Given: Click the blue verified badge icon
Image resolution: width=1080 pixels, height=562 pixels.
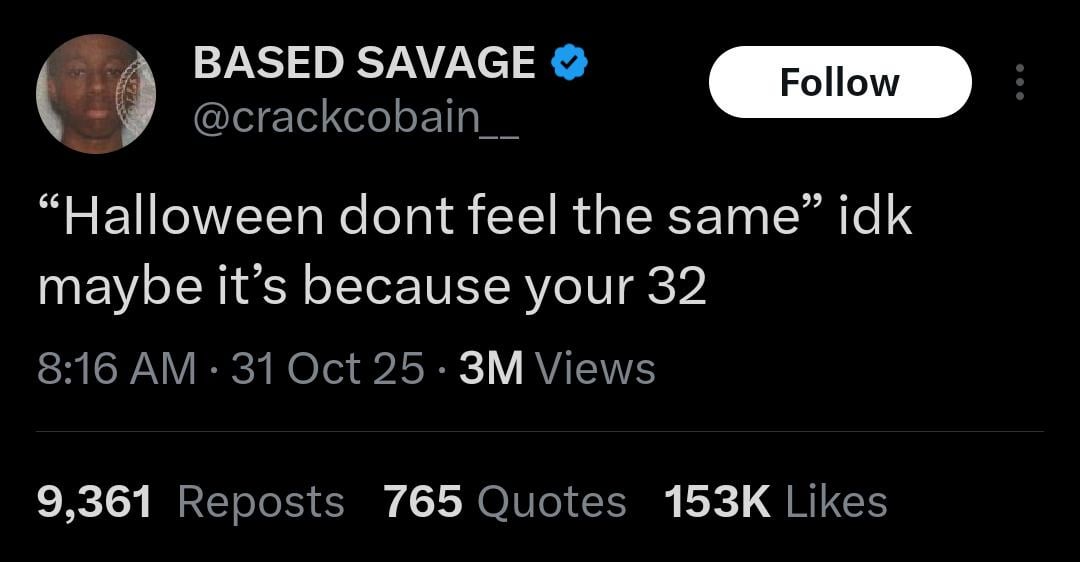Looking at the screenshot, I should click(569, 64).
